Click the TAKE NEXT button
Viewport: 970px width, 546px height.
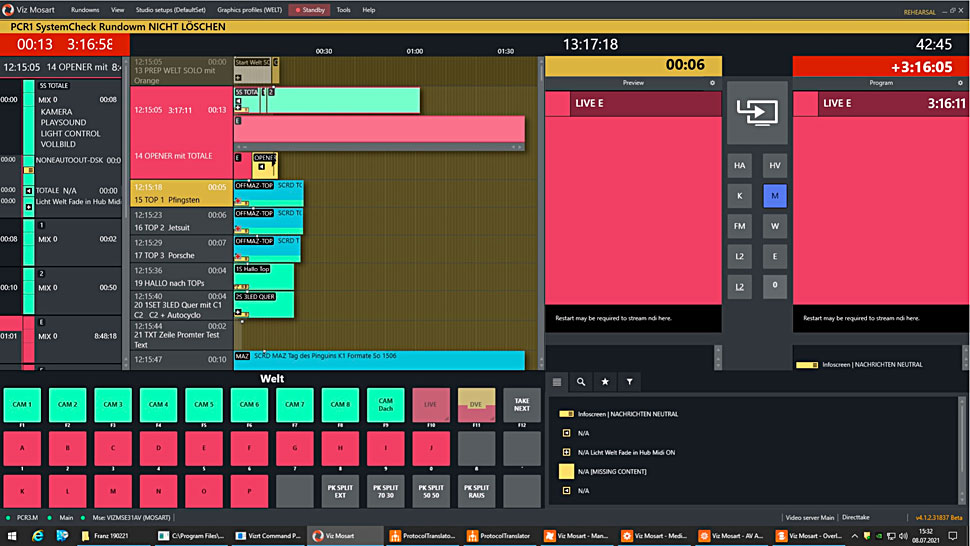coord(522,405)
